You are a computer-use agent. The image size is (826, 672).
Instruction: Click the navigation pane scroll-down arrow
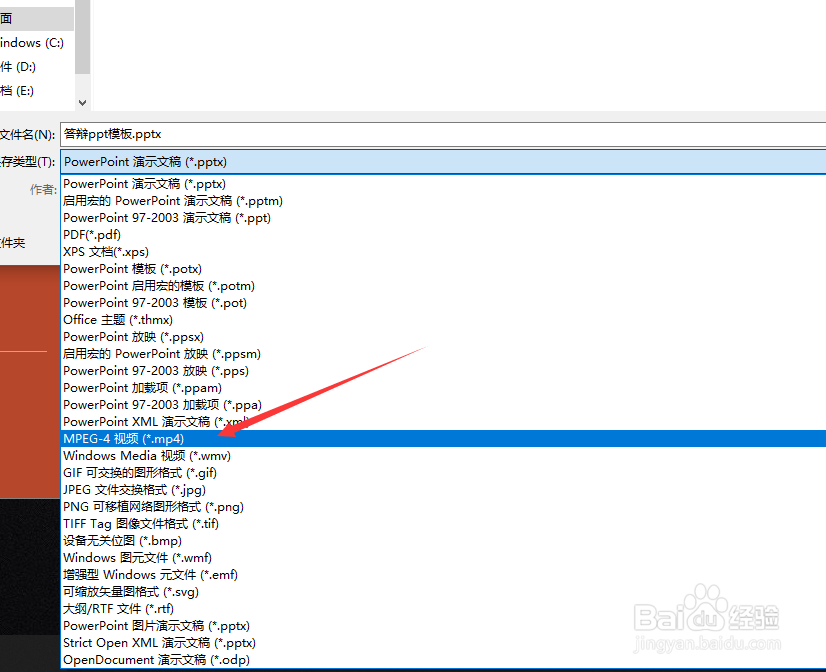pos(82,103)
